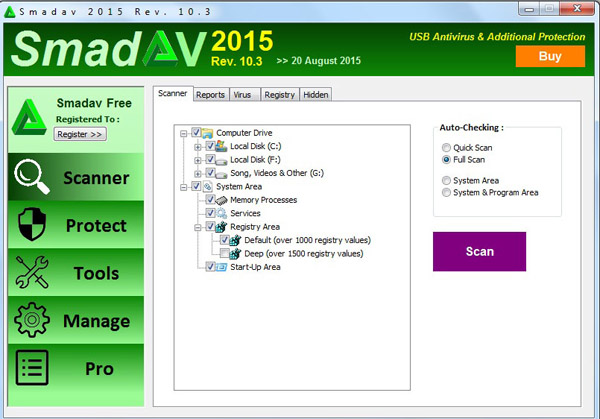Open the Manage sidebar section
Image resolution: width=600 pixels, height=419 pixels.
[76, 320]
